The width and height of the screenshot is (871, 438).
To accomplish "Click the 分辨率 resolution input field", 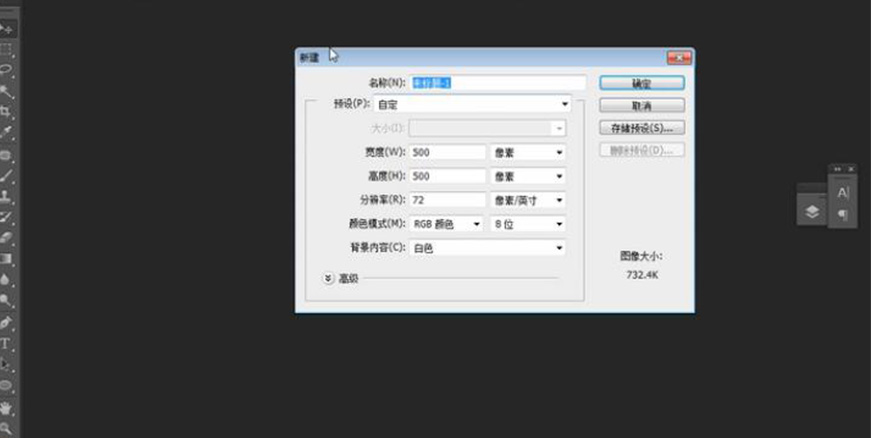I will point(446,200).
